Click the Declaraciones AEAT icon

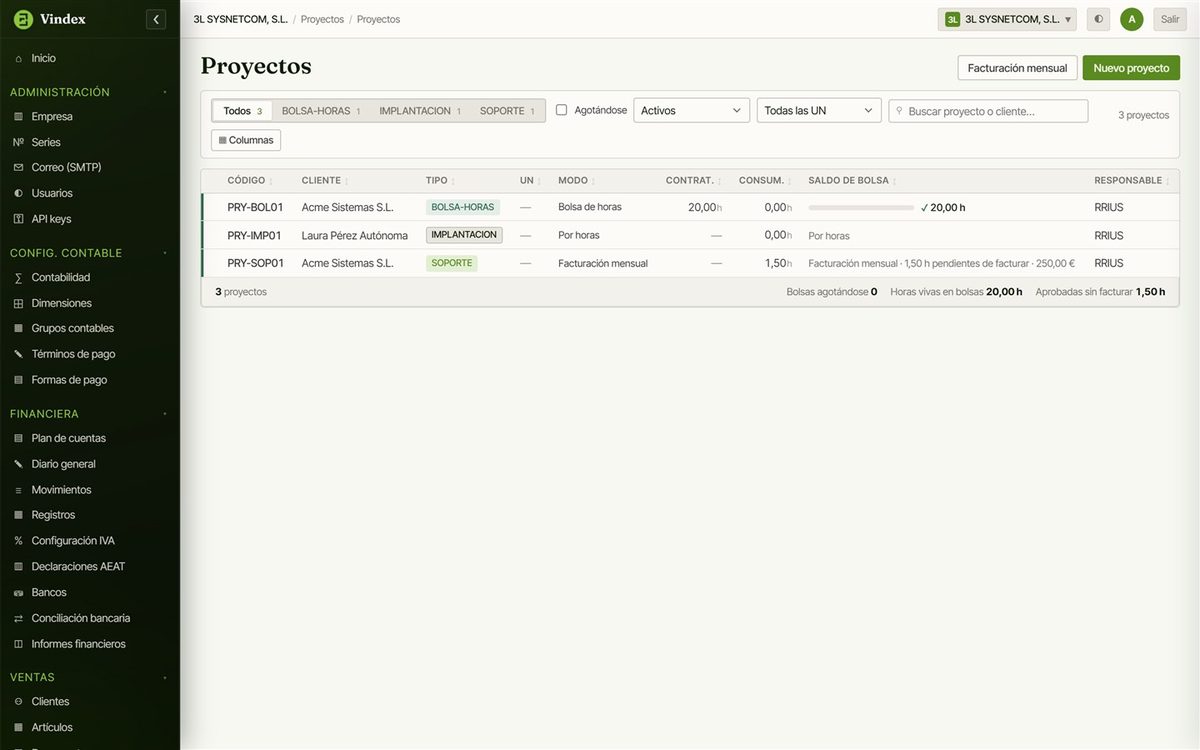[x=18, y=567]
